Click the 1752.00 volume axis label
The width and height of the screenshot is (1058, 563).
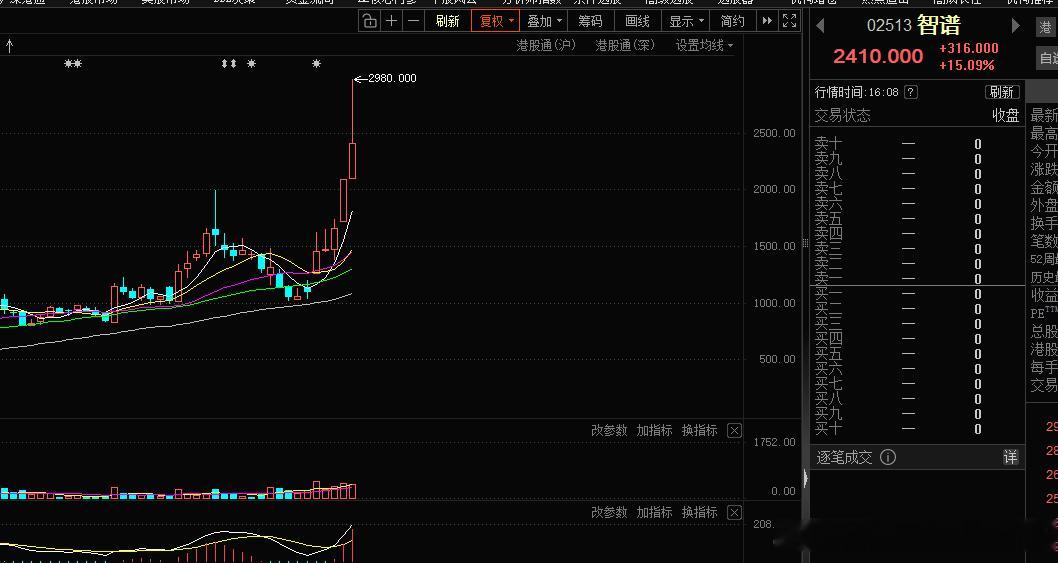click(x=775, y=441)
